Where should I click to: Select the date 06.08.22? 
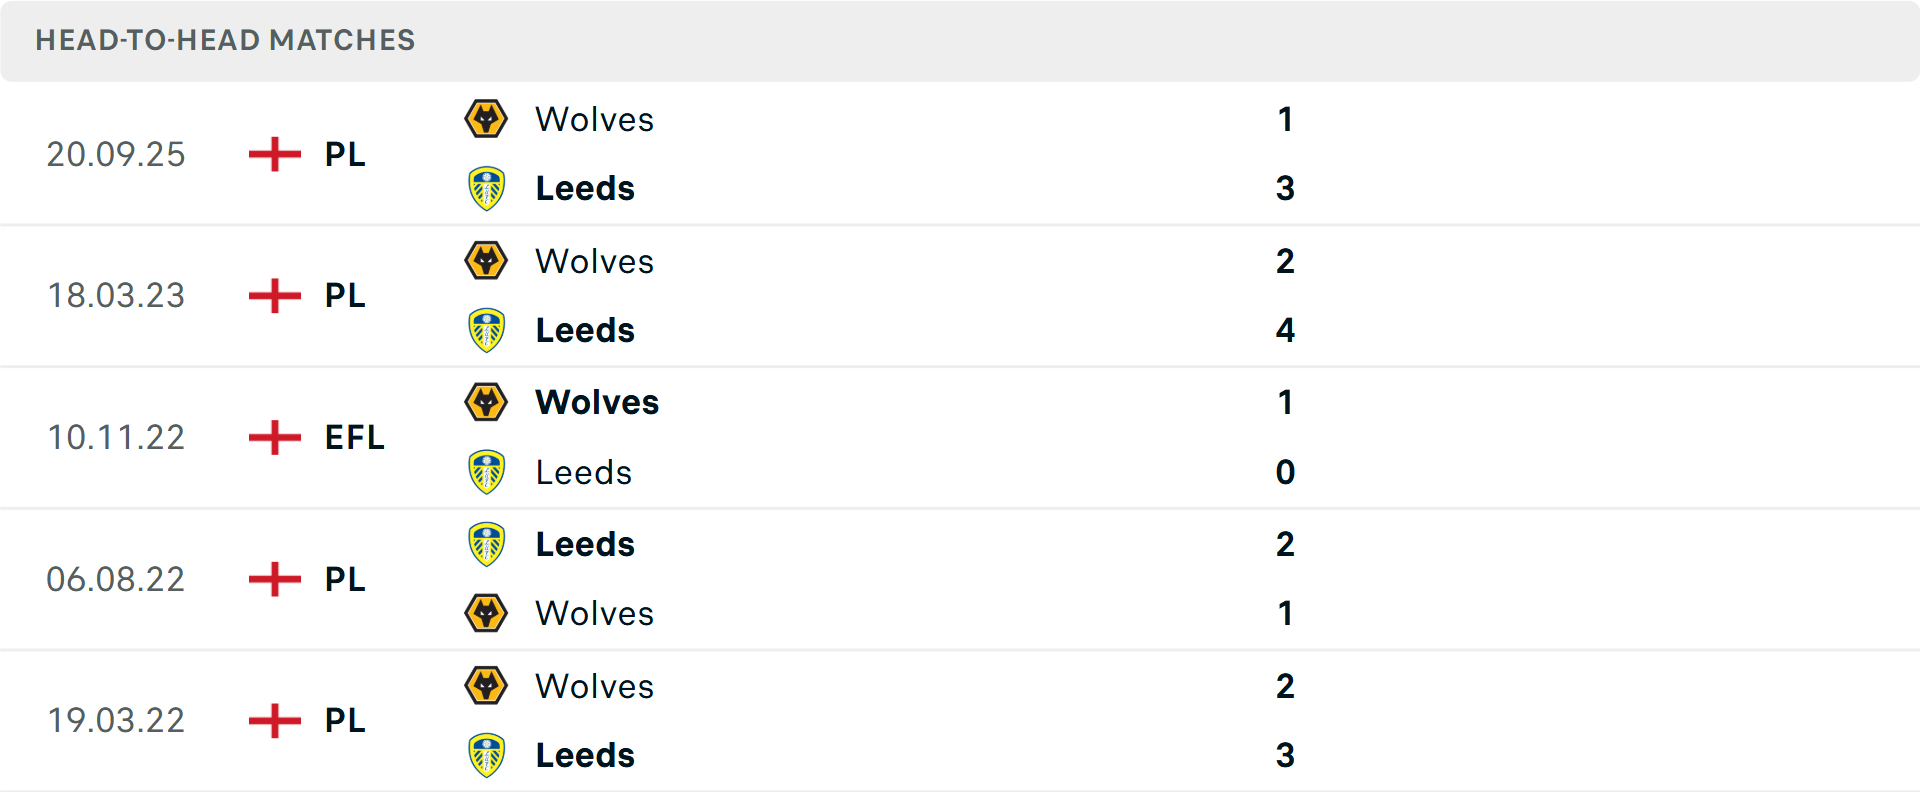[x=116, y=579]
